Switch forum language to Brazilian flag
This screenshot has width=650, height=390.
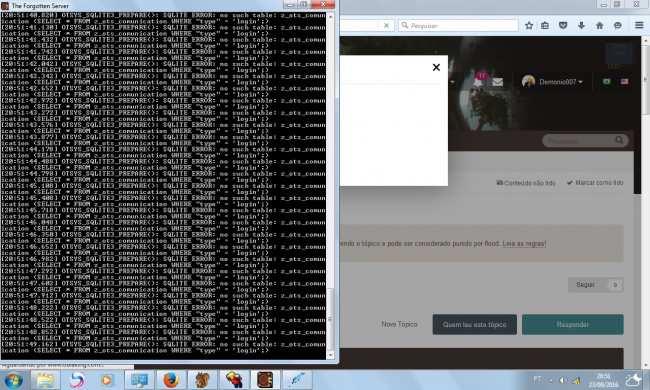coord(607,82)
